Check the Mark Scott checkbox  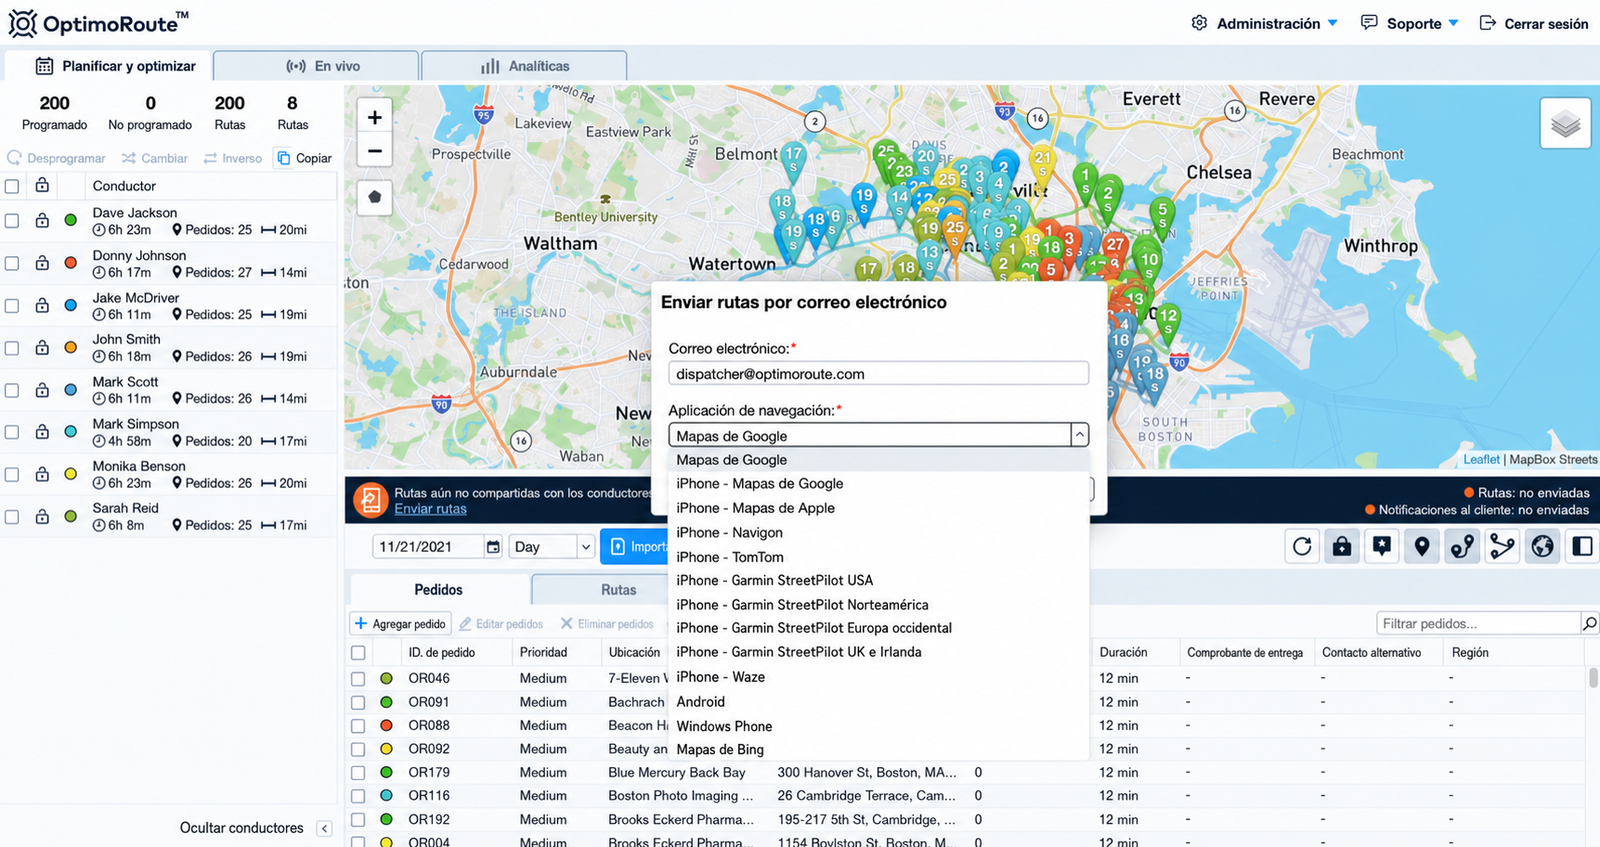pos(12,390)
